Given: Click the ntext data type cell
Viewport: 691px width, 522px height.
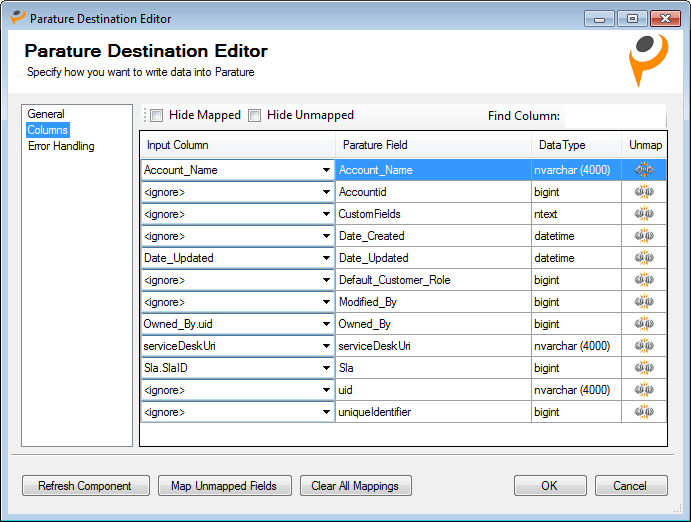Looking at the screenshot, I should pos(576,214).
